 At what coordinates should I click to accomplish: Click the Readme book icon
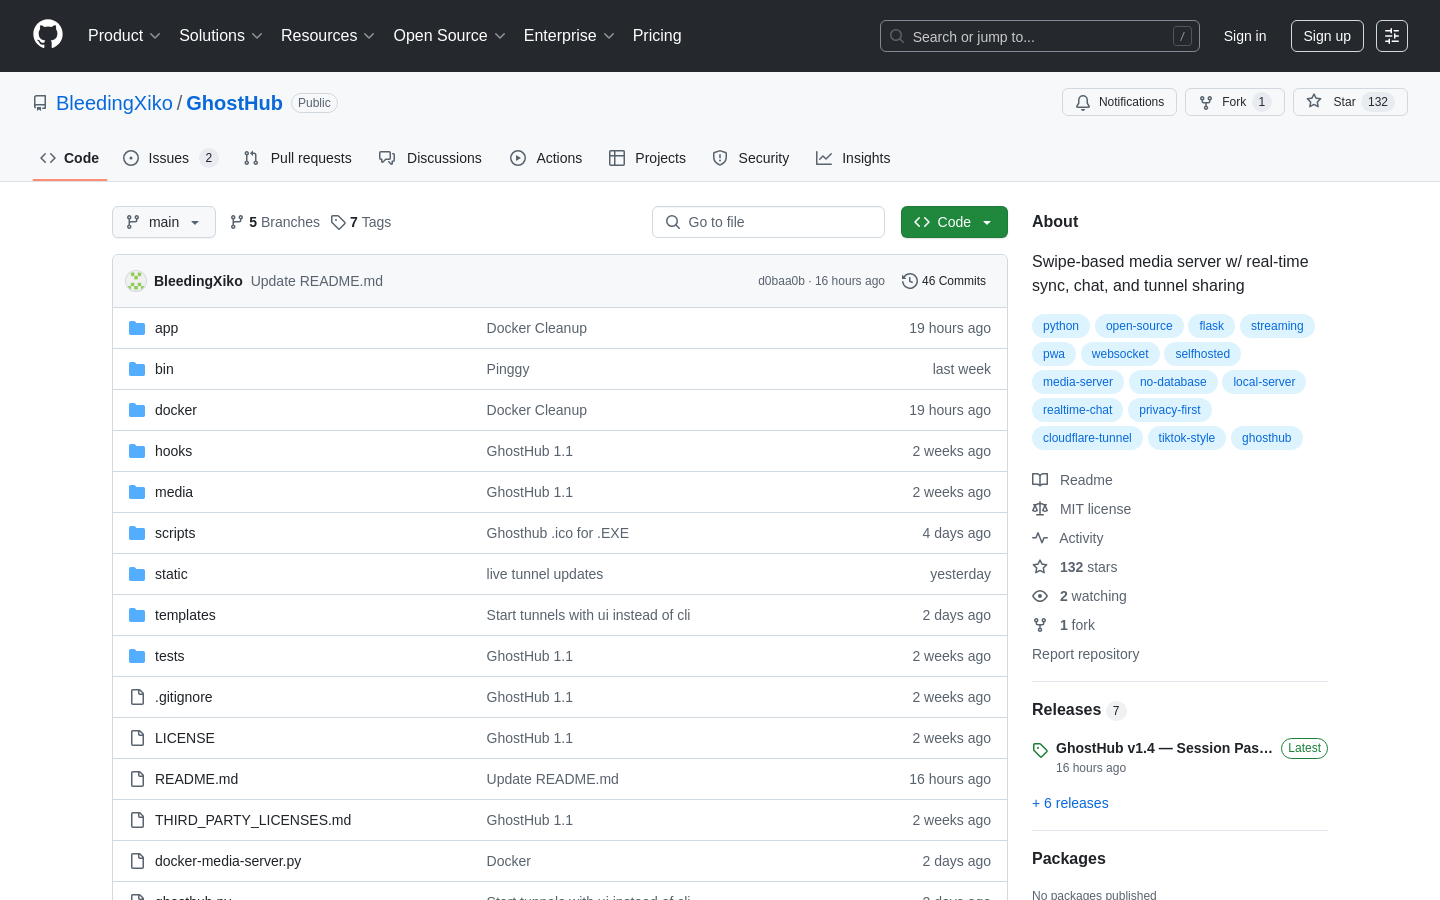point(1040,480)
